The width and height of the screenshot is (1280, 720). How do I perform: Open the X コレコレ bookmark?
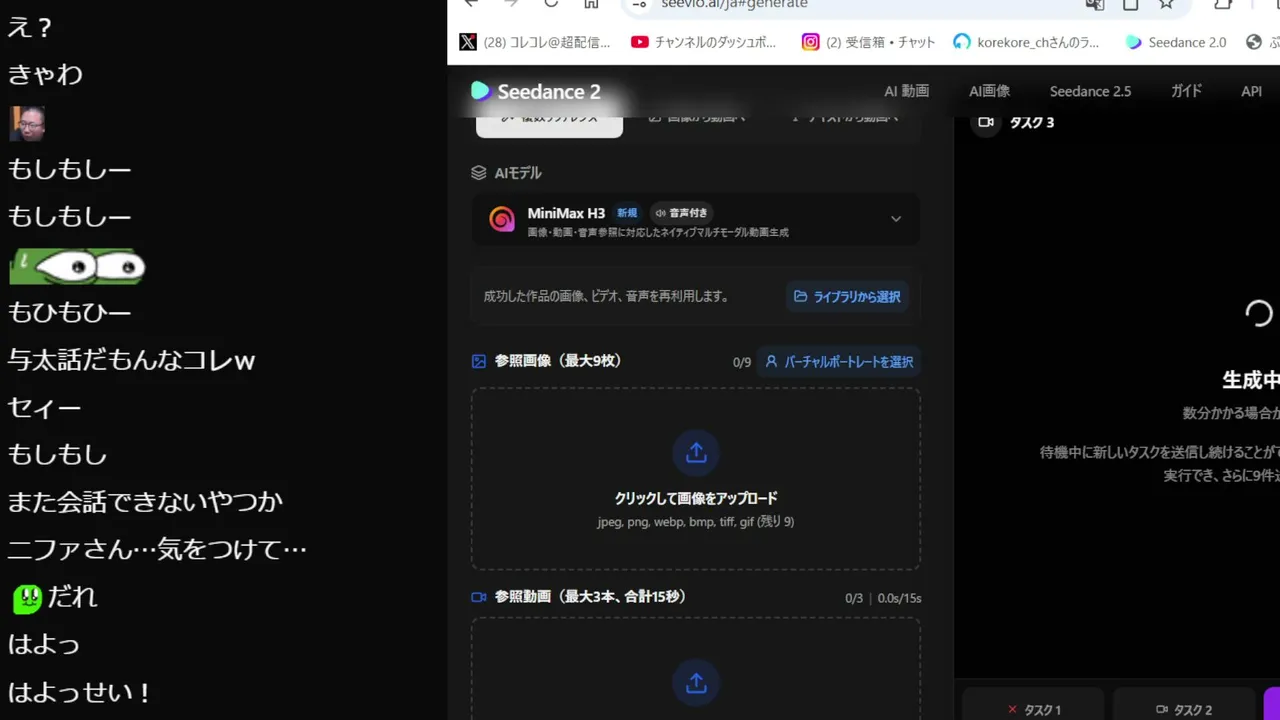tap(535, 42)
